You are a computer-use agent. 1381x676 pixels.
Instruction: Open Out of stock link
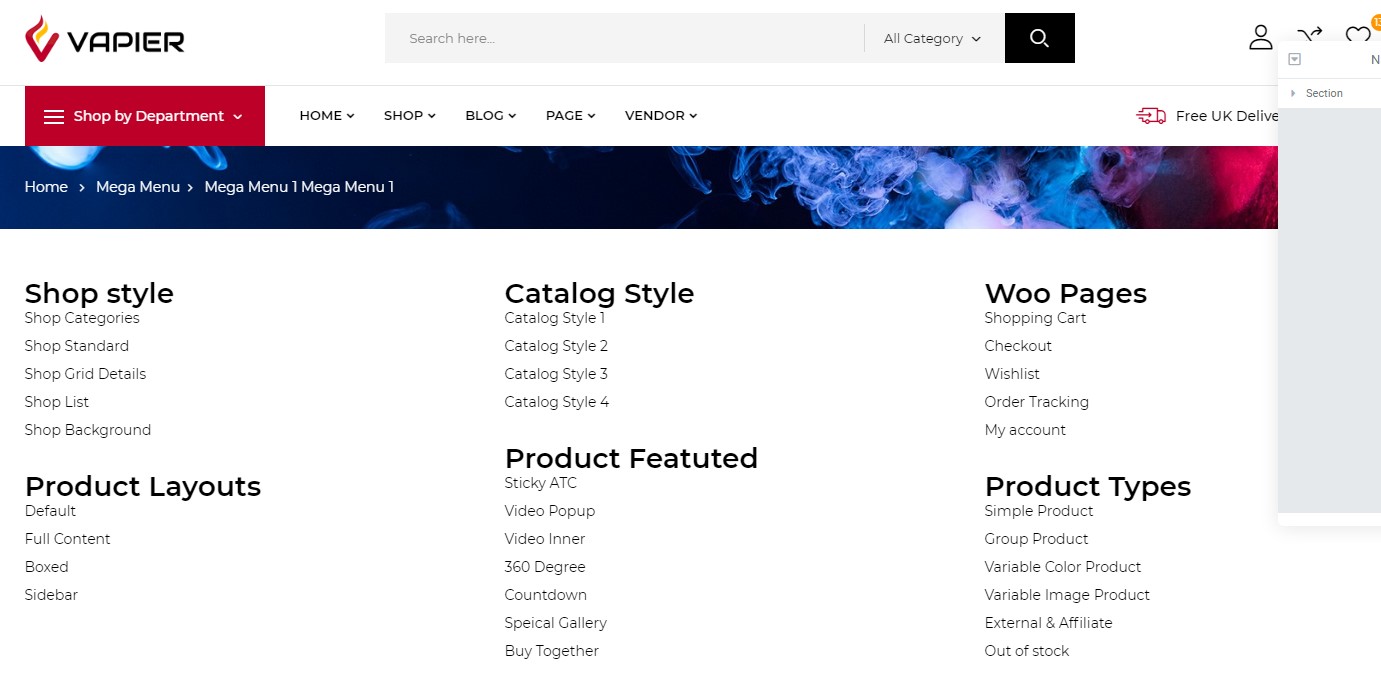click(1027, 651)
